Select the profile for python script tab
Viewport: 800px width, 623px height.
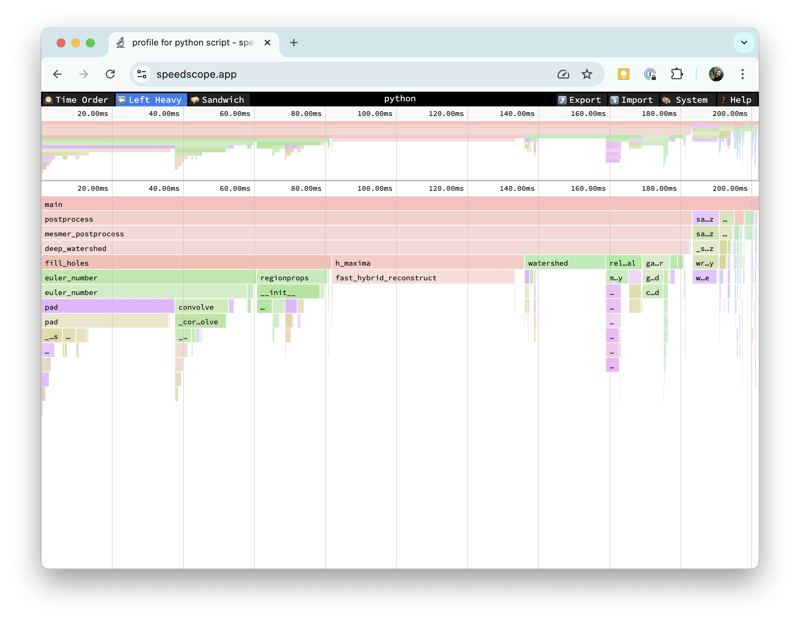pos(194,43)
